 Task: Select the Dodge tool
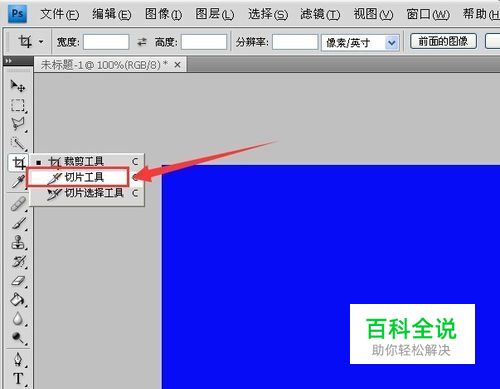pos(18,338)
